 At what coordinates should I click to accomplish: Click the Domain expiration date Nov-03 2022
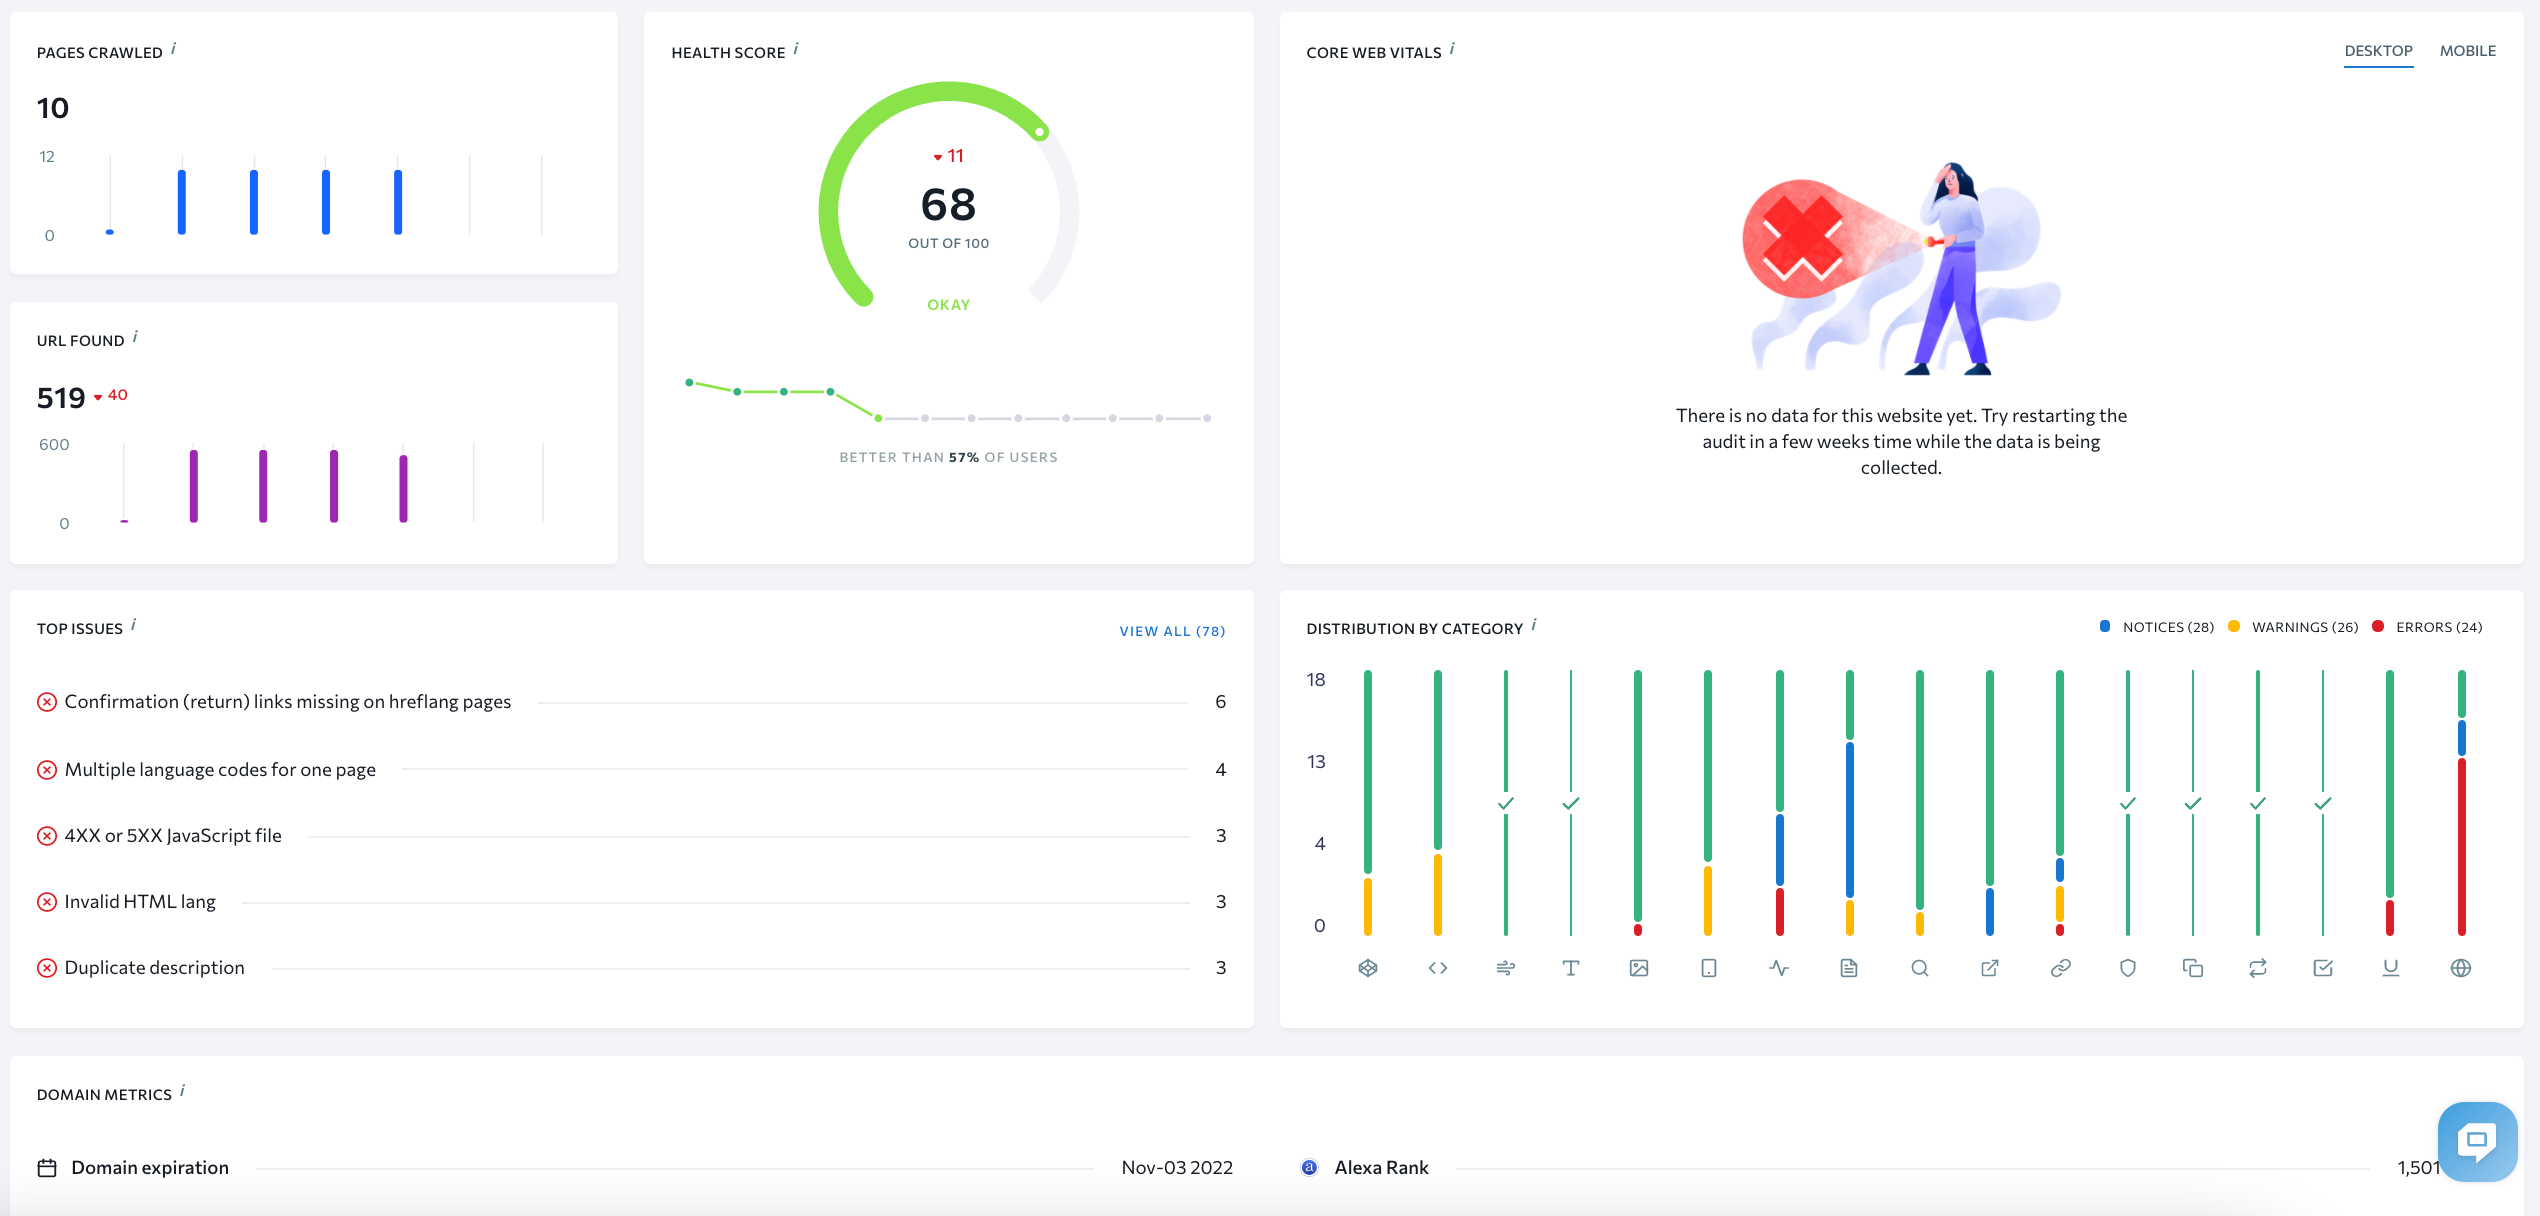pyautogui.click(x=1177, y=1168)
